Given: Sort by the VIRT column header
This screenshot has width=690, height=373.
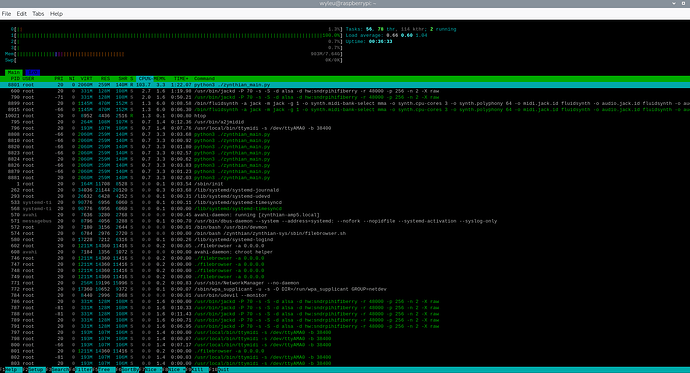Looking at the screenshot, I should click(x=86, y=79).
